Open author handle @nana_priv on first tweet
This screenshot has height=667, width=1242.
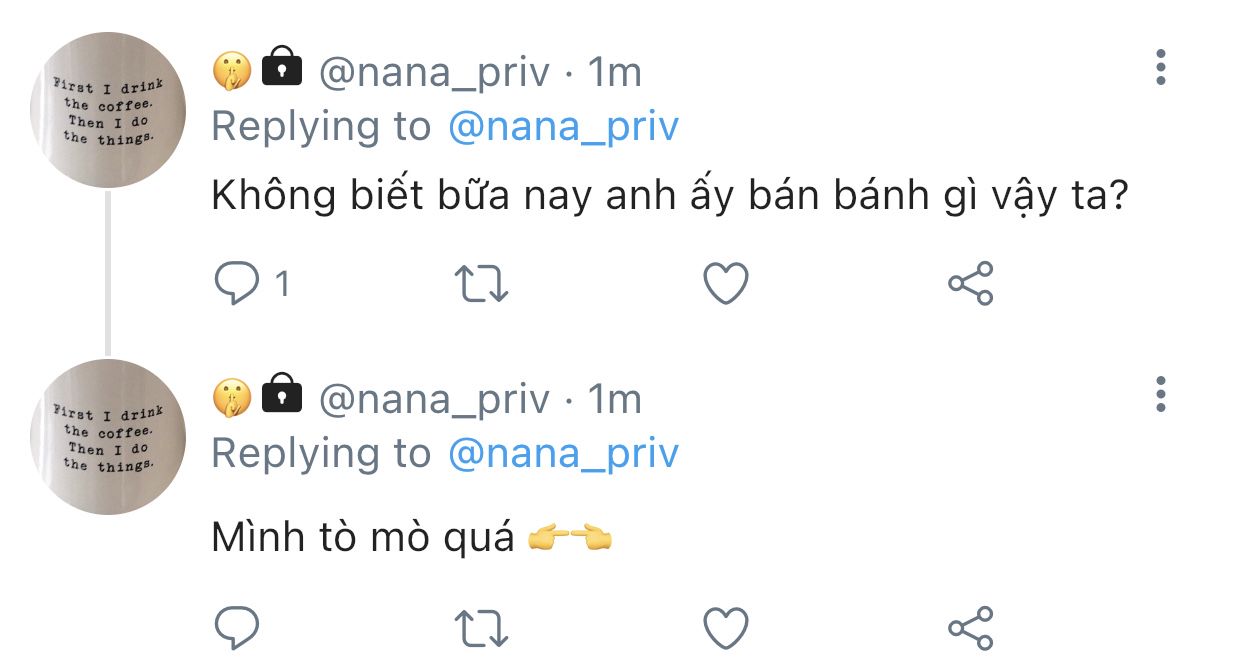coord(434,72)
